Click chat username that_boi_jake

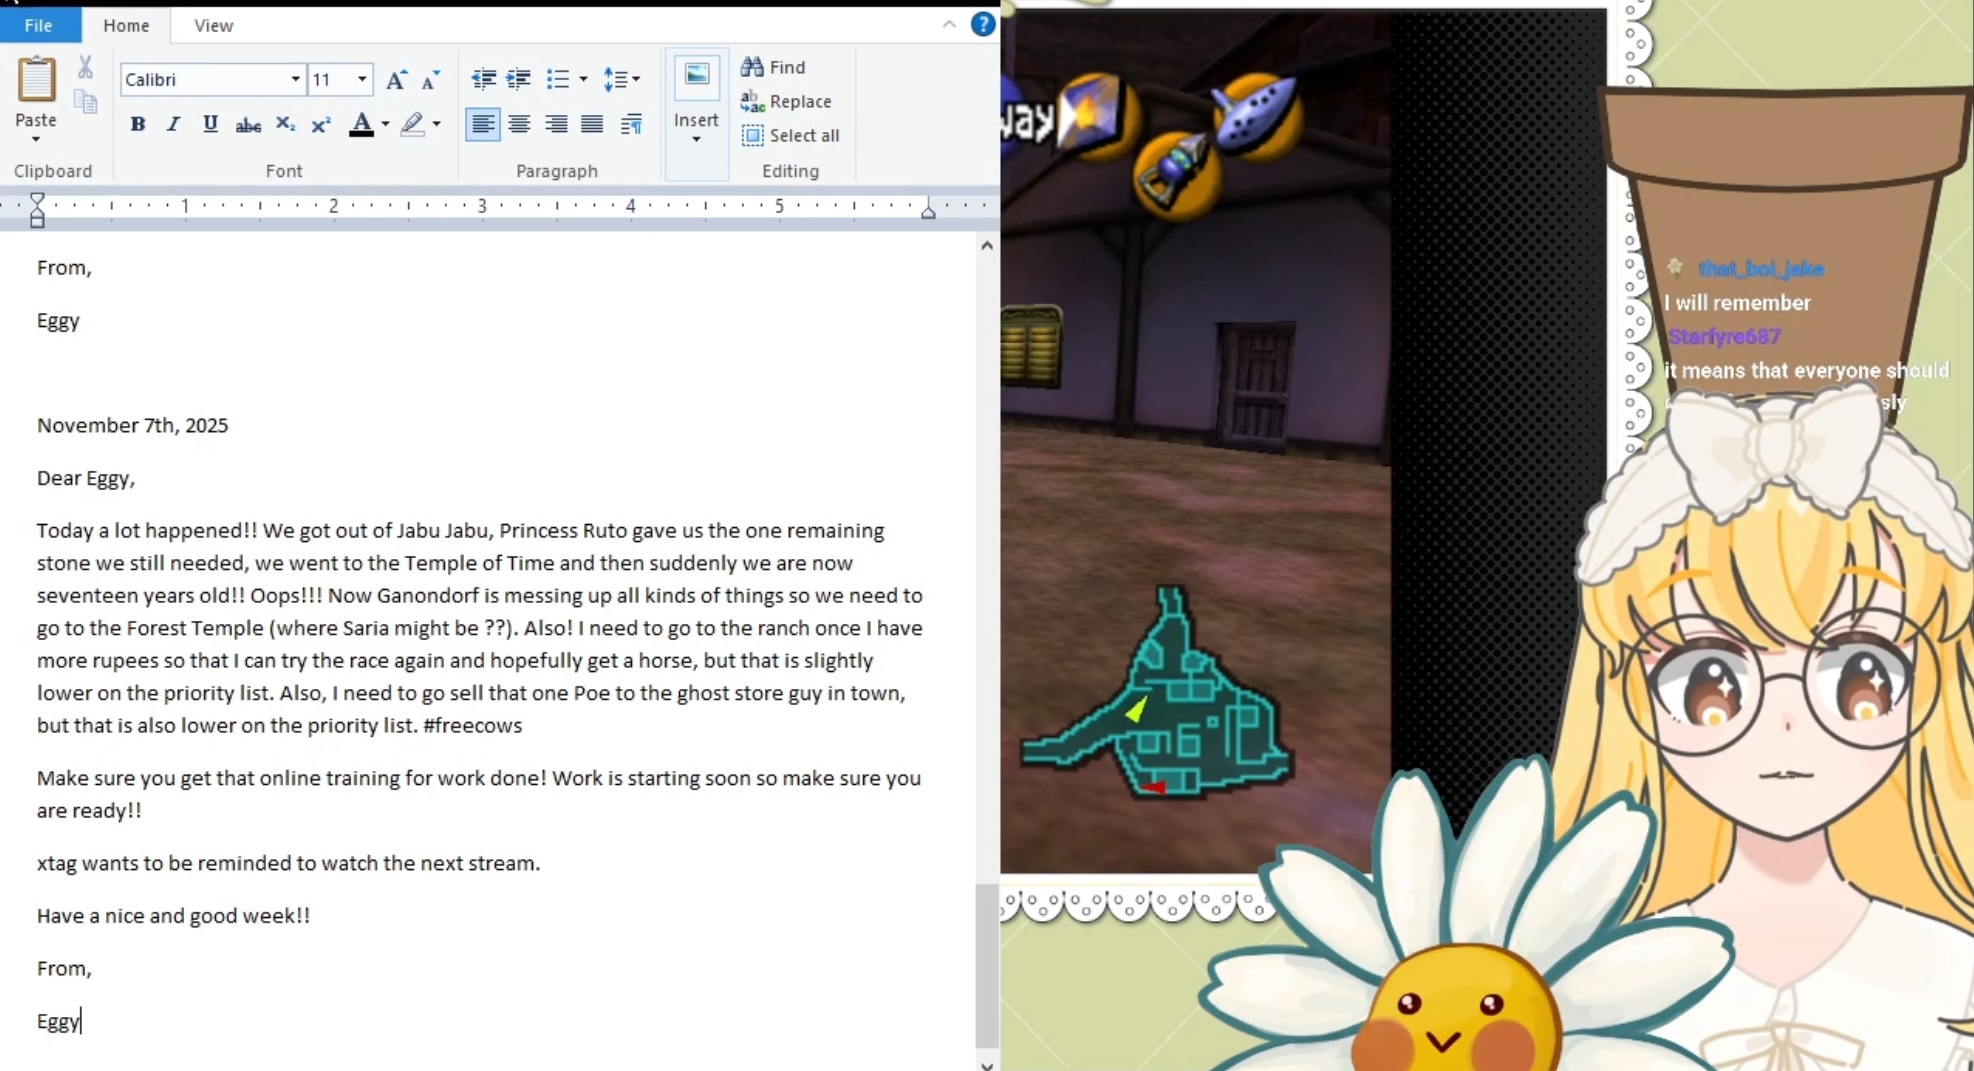click(x=1760, y=268)
